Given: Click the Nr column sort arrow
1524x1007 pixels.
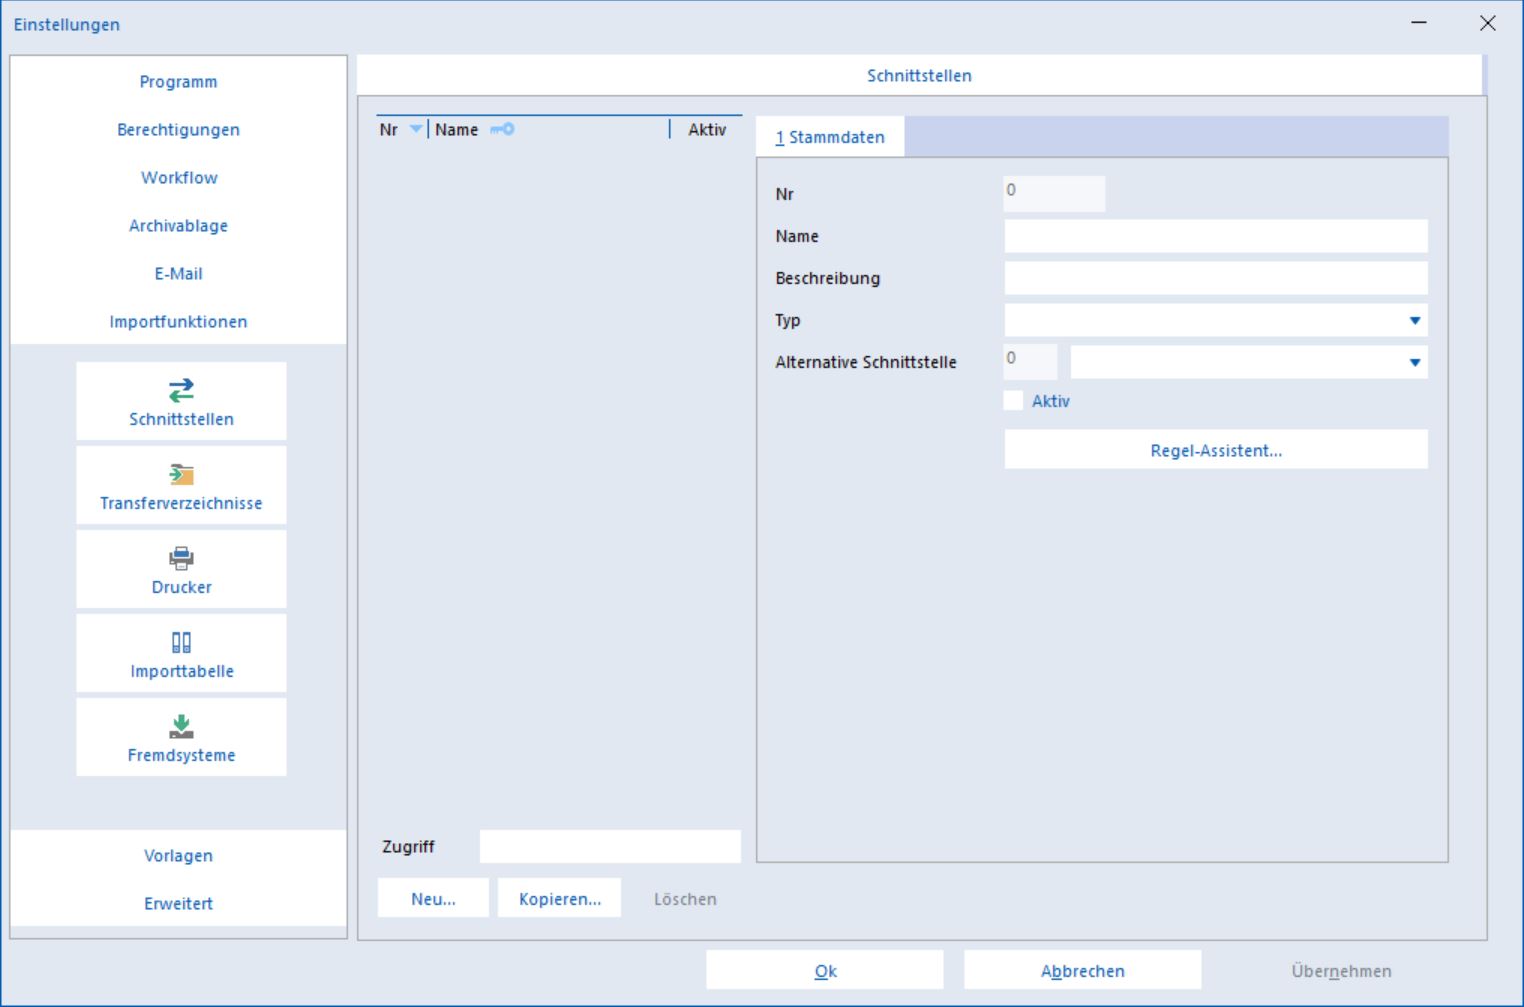Looking at the screenshot, I should 416,129.
